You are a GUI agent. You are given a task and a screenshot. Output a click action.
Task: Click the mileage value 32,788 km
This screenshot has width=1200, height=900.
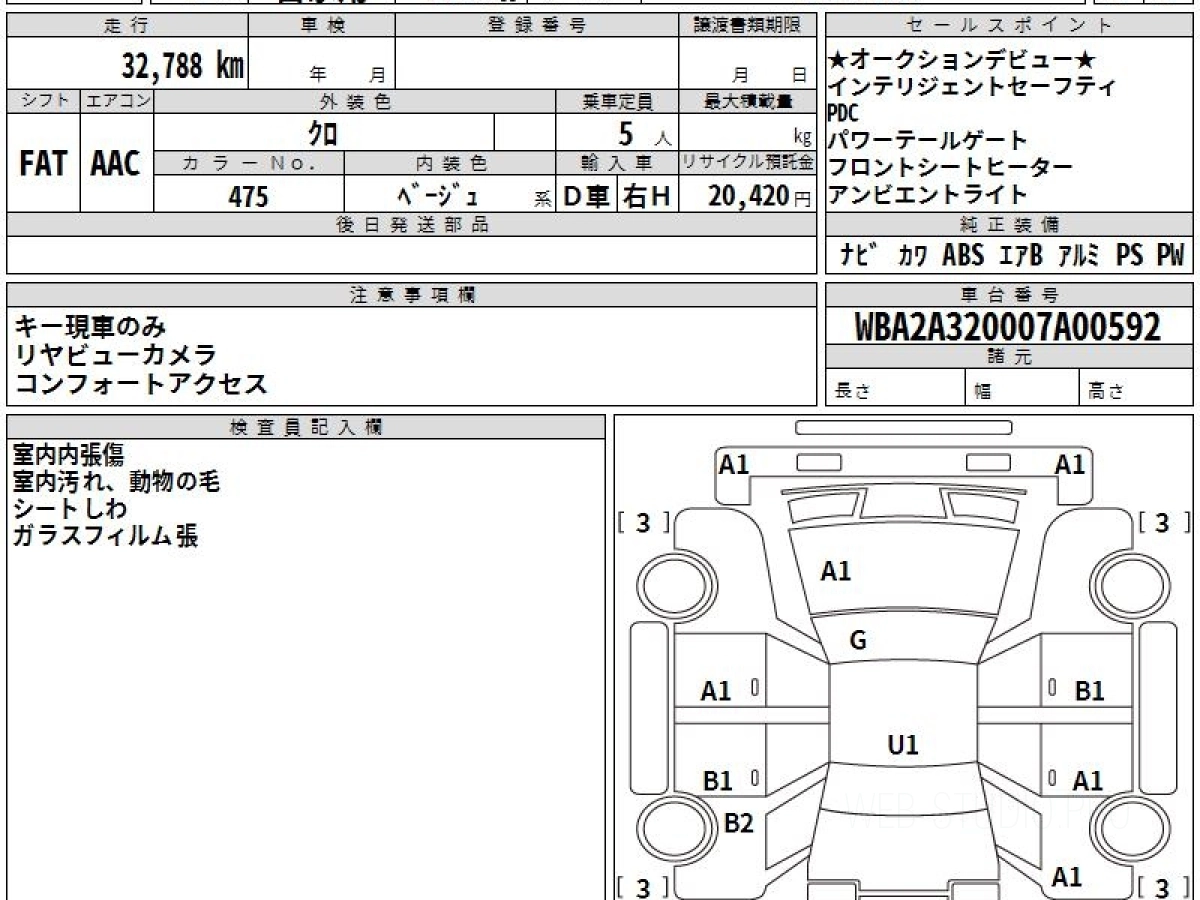click(183, 66)
